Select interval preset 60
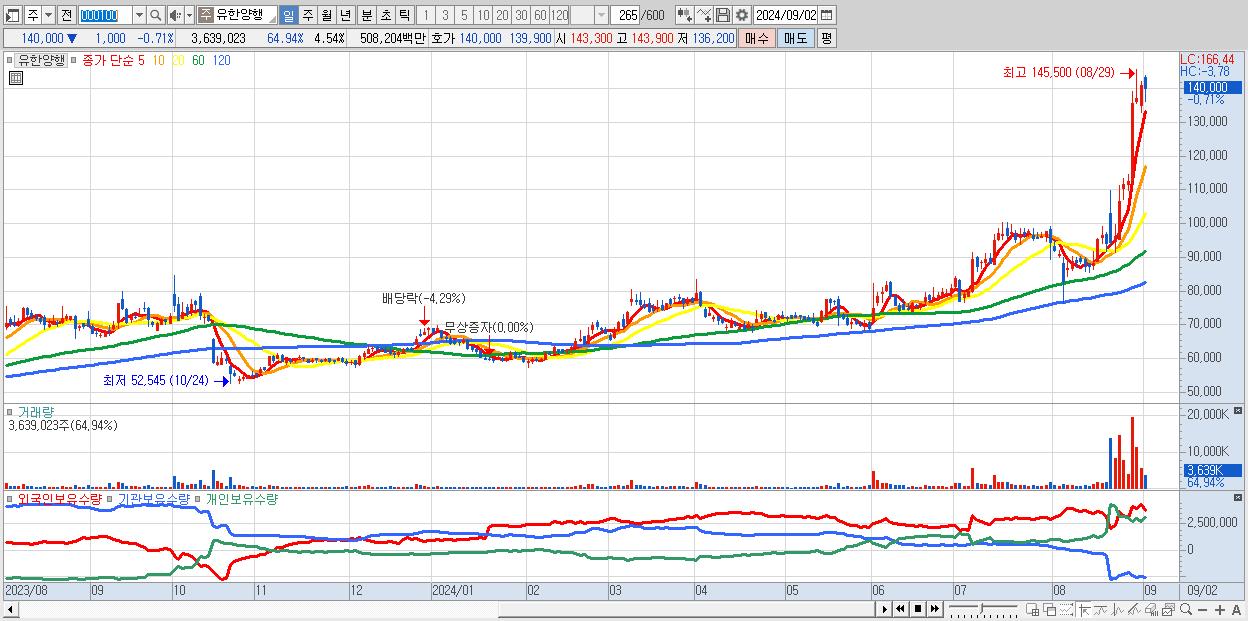This screenshot has height=621, width=1248. [x=540, y=15]
